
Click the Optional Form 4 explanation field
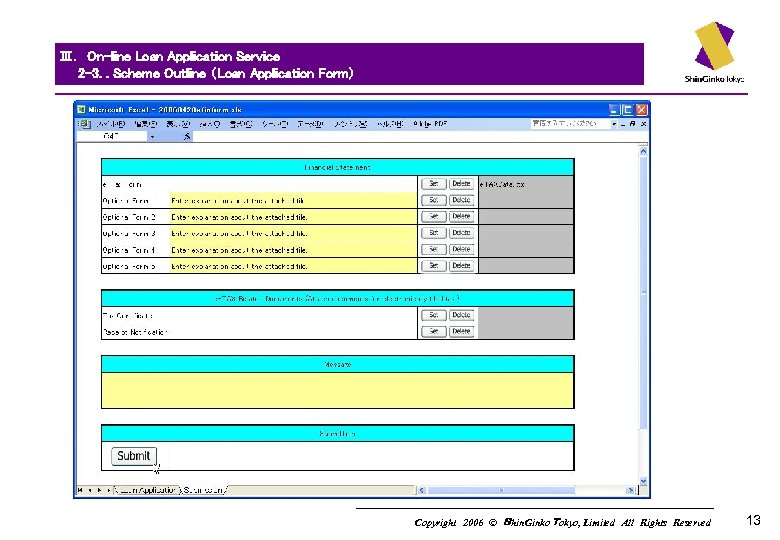pyautogui.click(x=293, y=250)
